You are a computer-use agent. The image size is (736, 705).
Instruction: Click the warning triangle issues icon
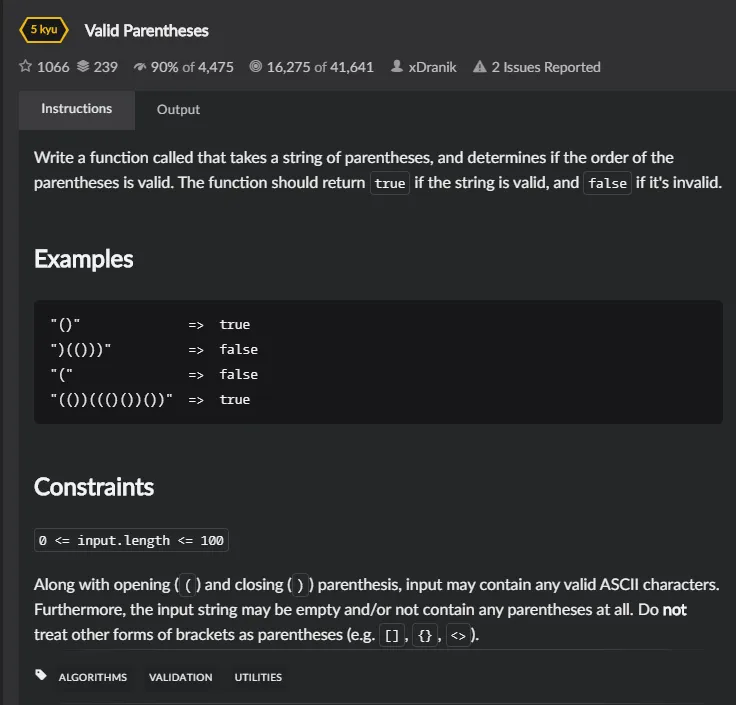coord(479,67)
